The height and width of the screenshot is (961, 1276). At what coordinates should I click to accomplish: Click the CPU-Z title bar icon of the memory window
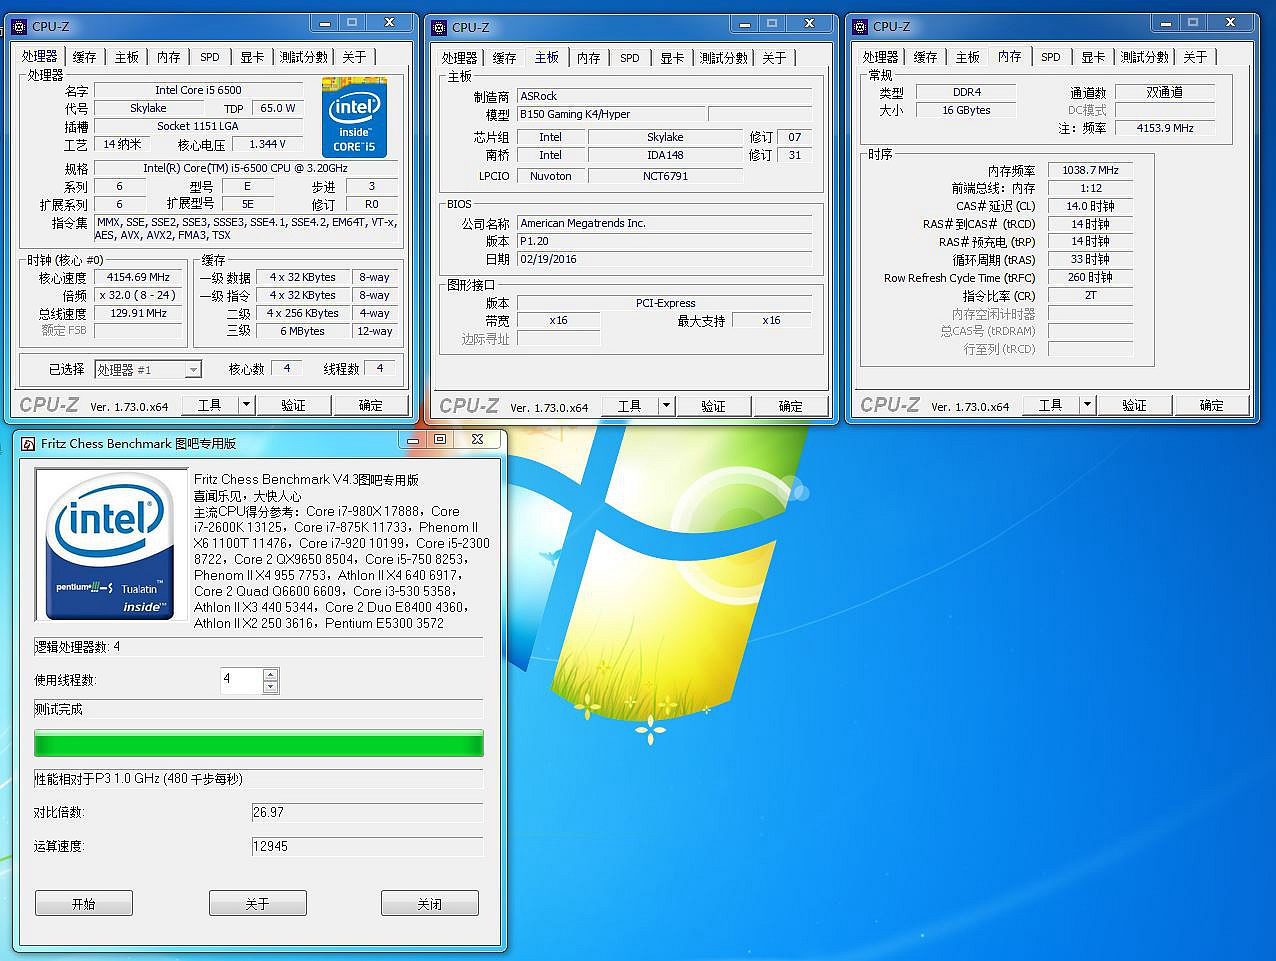(x=860, y=26)
